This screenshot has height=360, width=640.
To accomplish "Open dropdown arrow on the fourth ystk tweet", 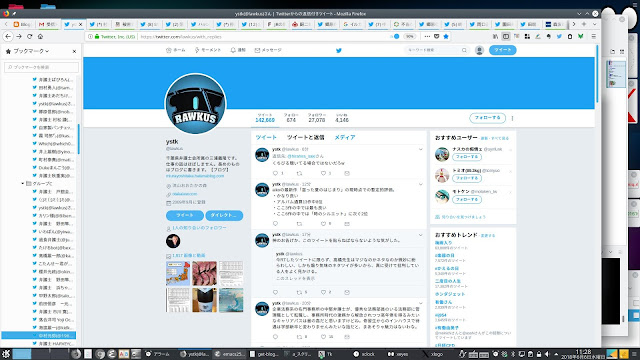I will 420,304.
